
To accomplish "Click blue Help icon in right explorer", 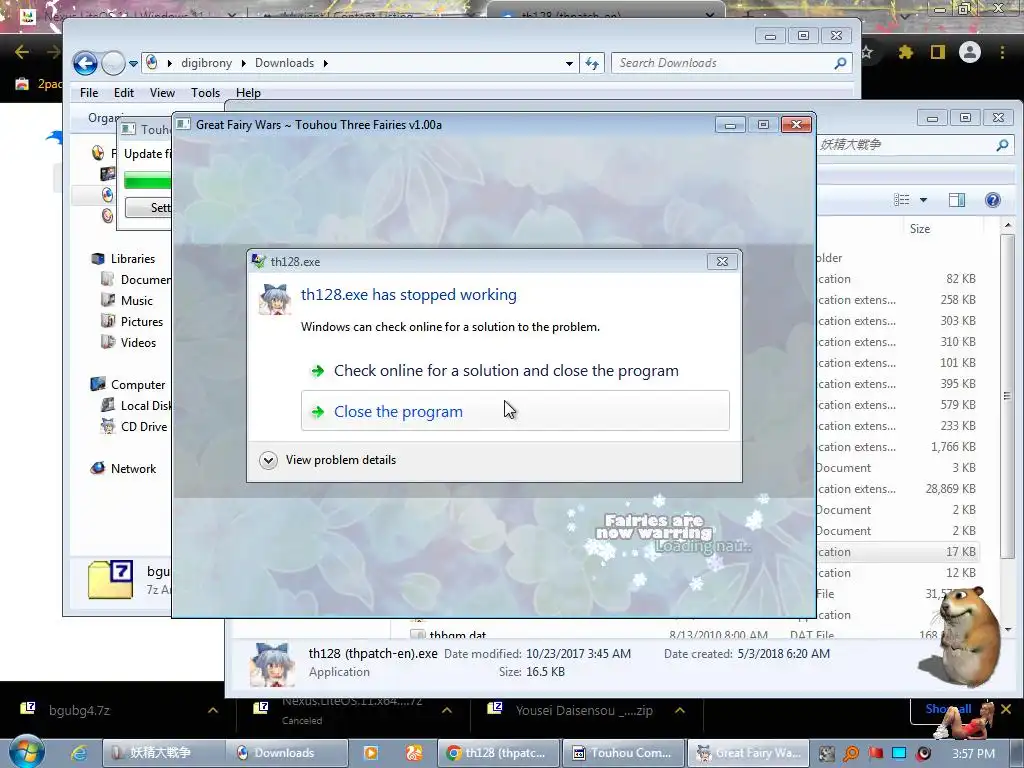I will click(x=992, y=200).
